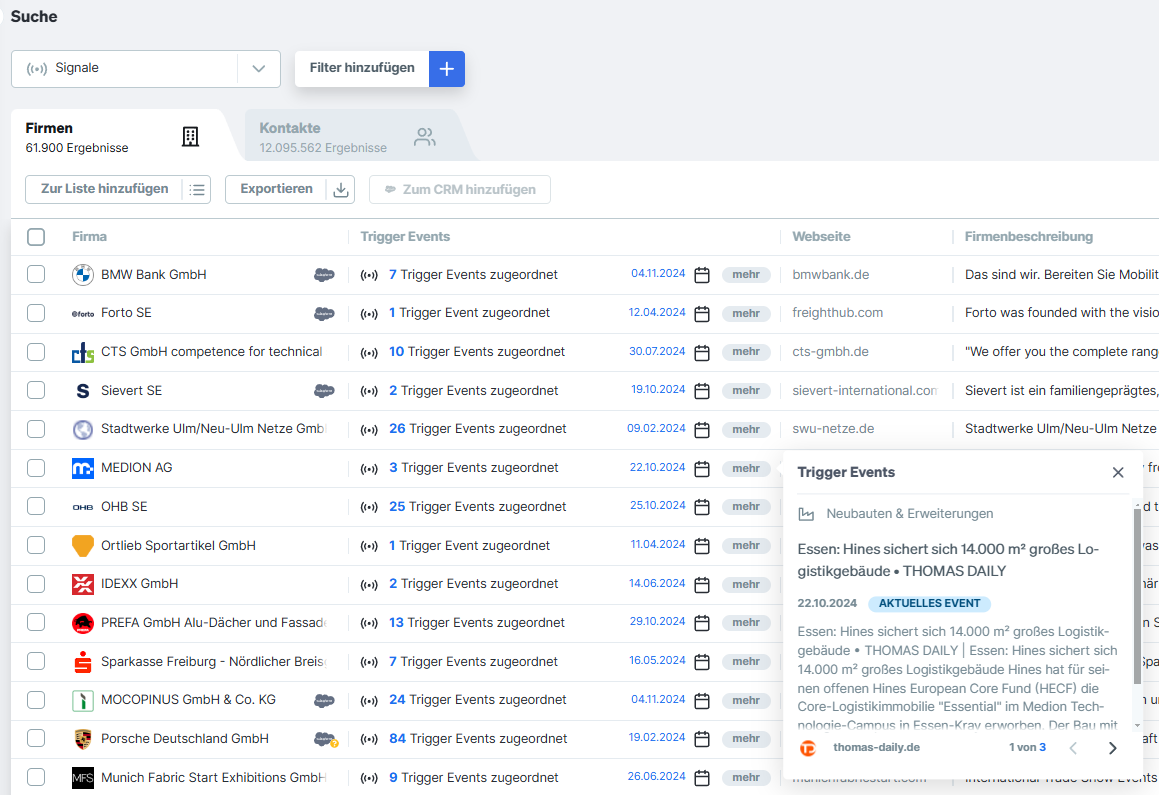Click calendar icon in Forto SE row
The image size is (1159, 795).
click(702, 313)
